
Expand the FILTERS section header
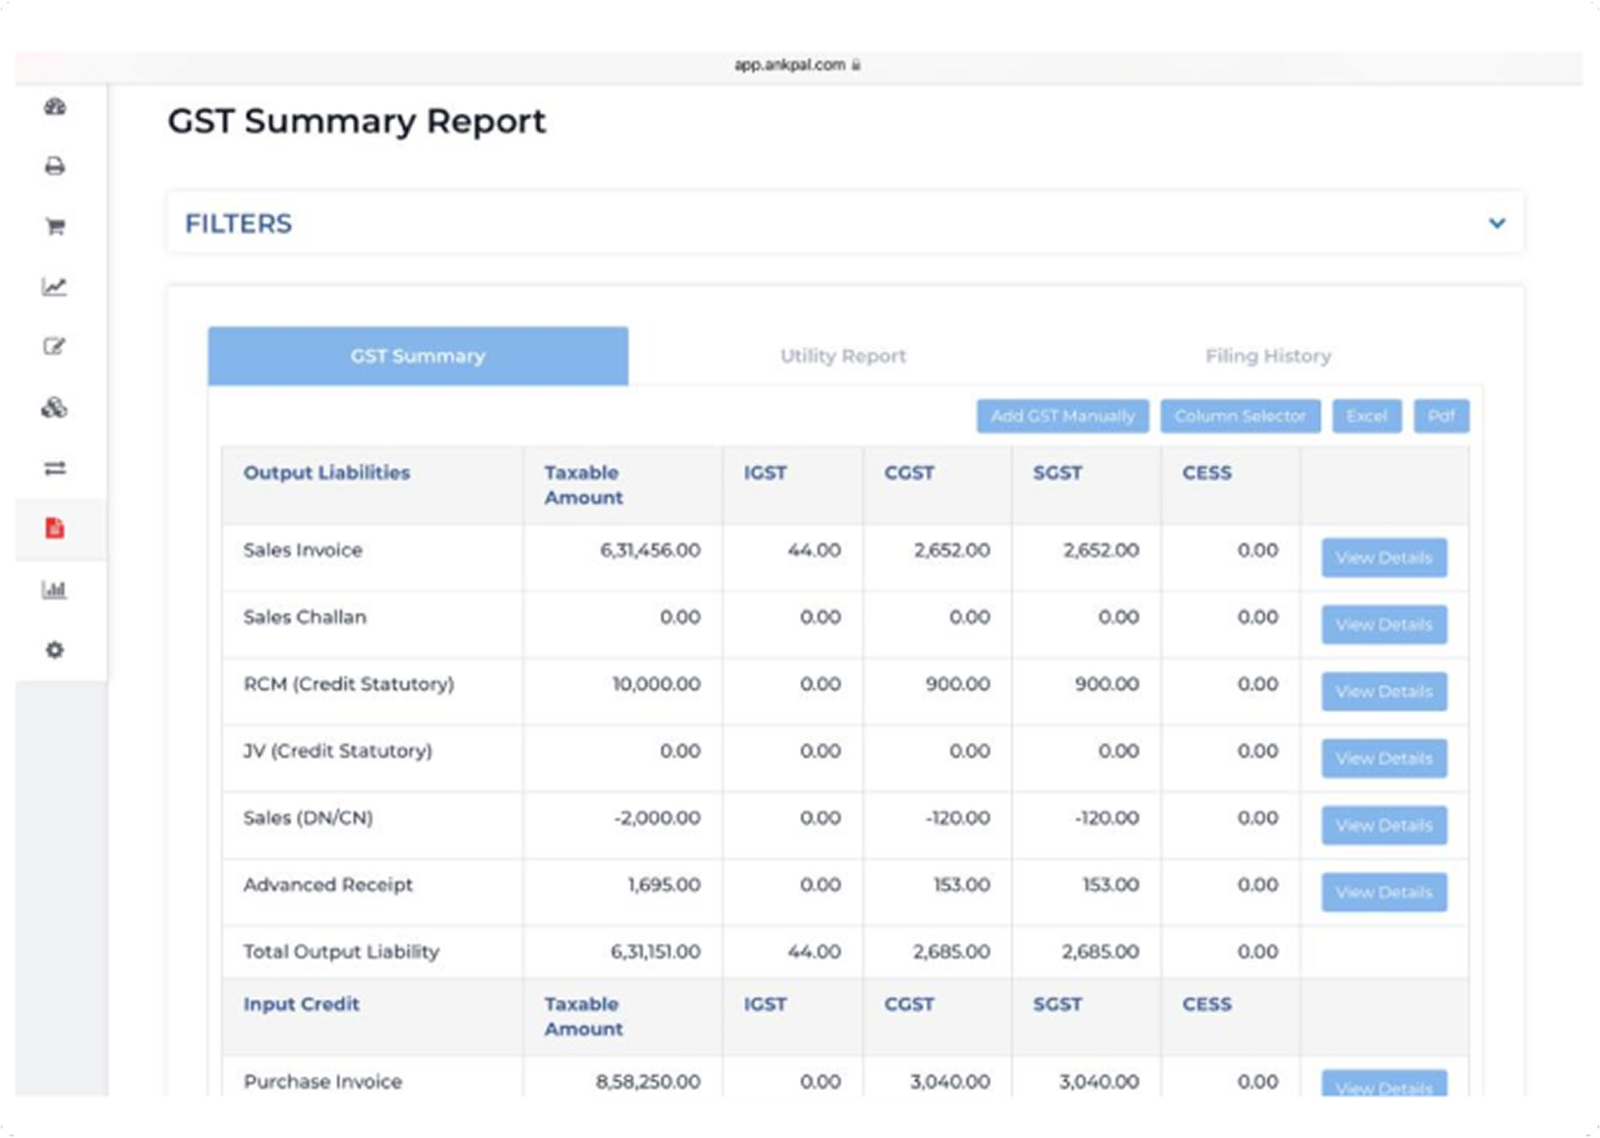pos(239,223)
